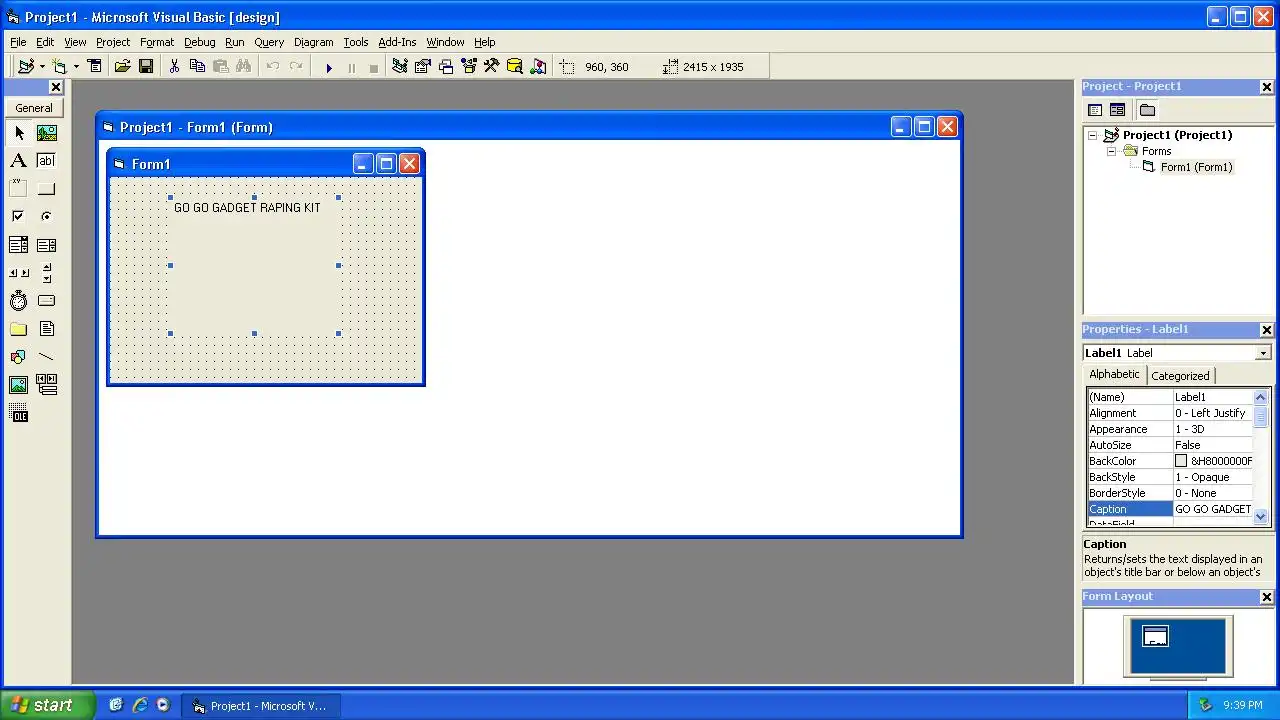This screenshot has width=1280, height=720.
Task: Select the vertical scroll bar tool
Action: pyautogui.click(x=47, y=273)
